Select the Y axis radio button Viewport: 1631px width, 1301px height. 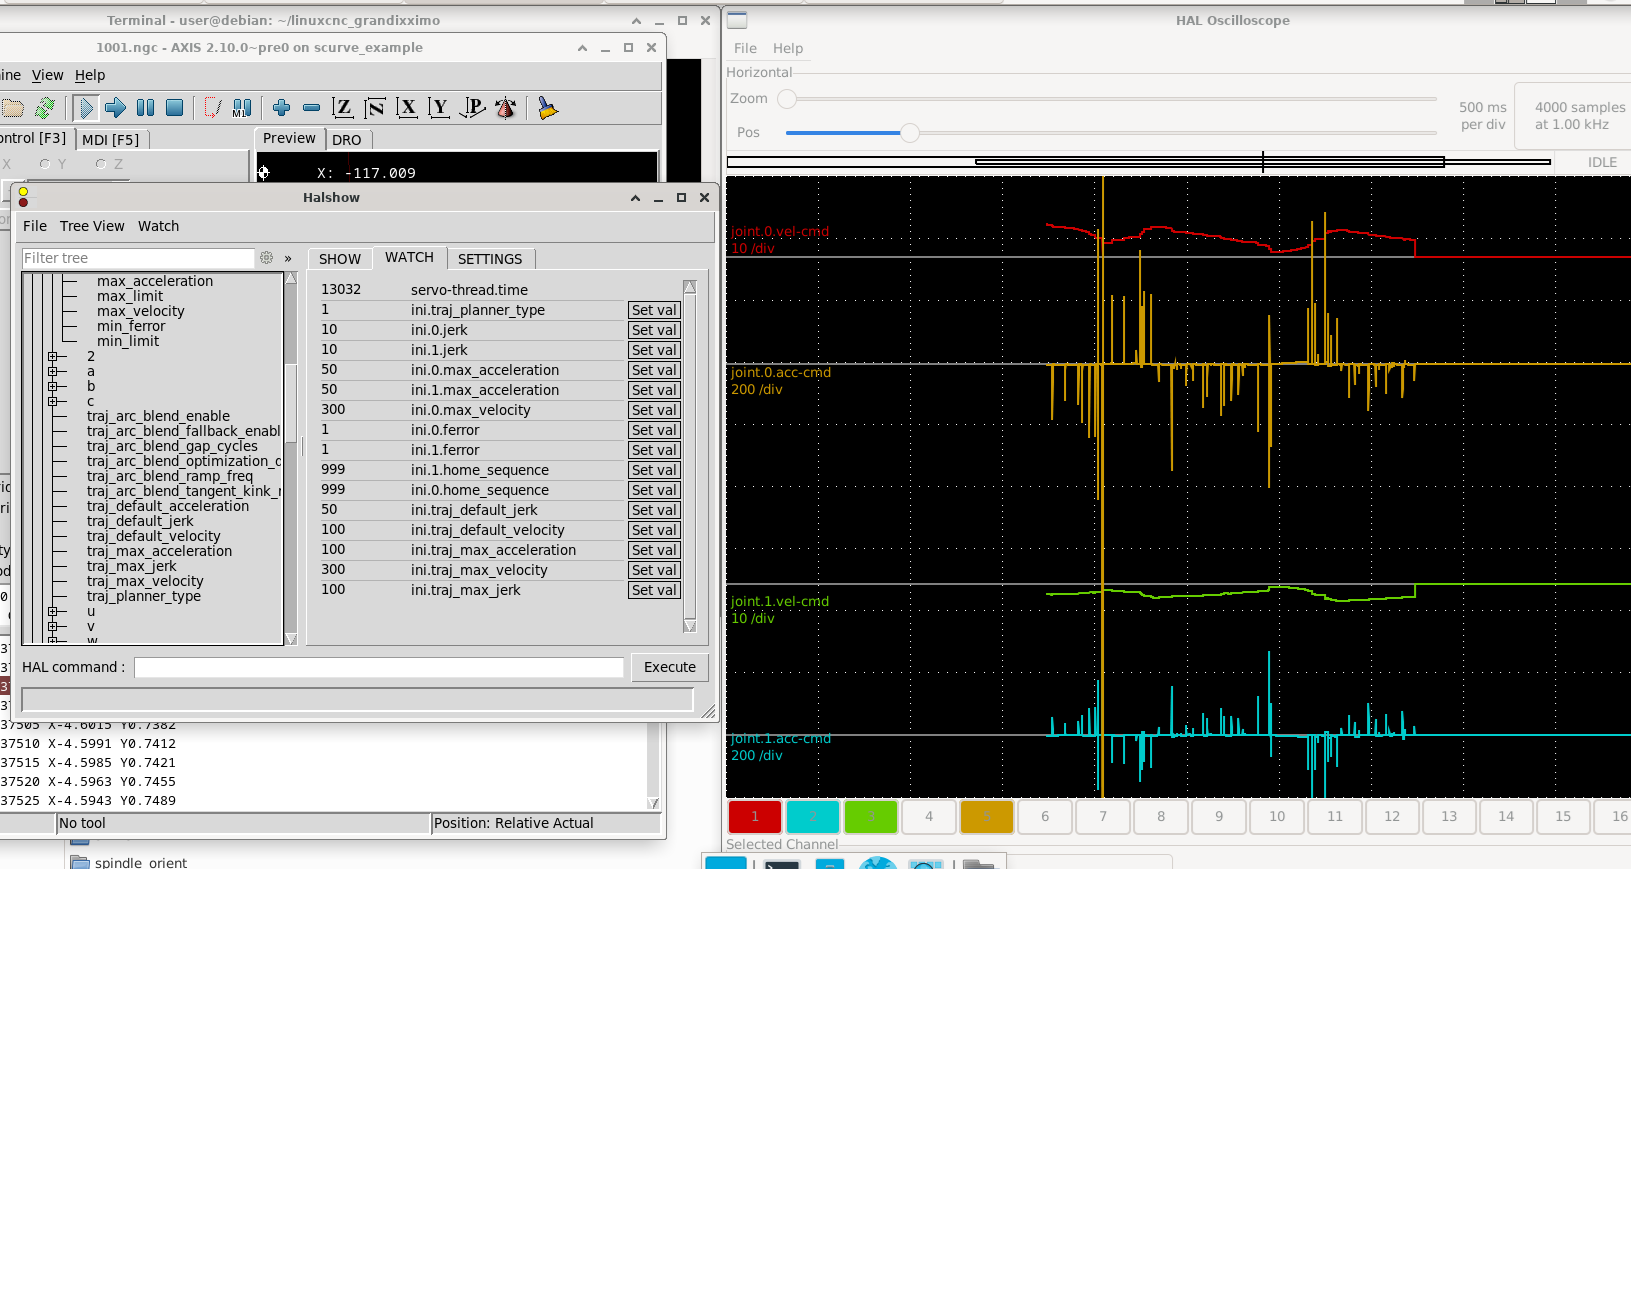tap(45, 164)
